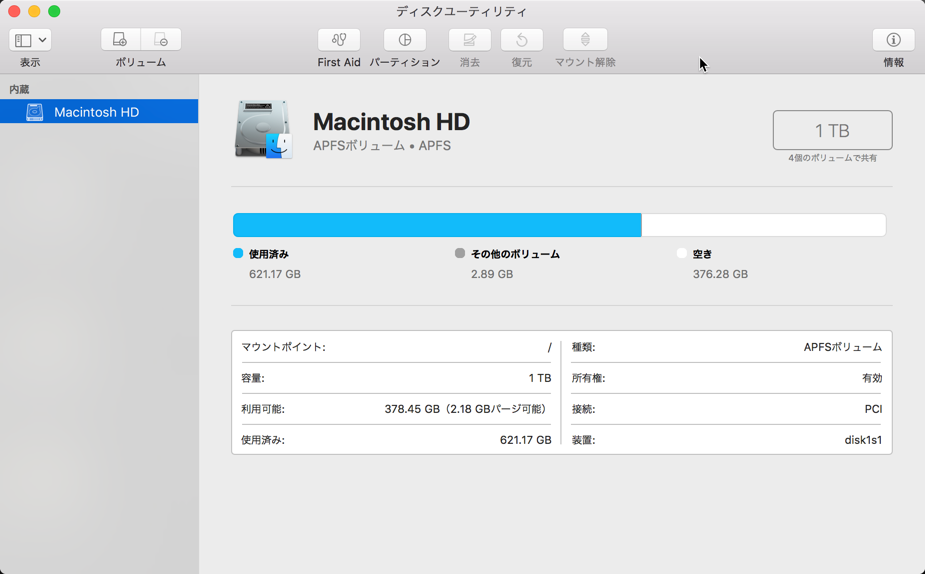Click the 復元 restore icon

coord(521,40)
